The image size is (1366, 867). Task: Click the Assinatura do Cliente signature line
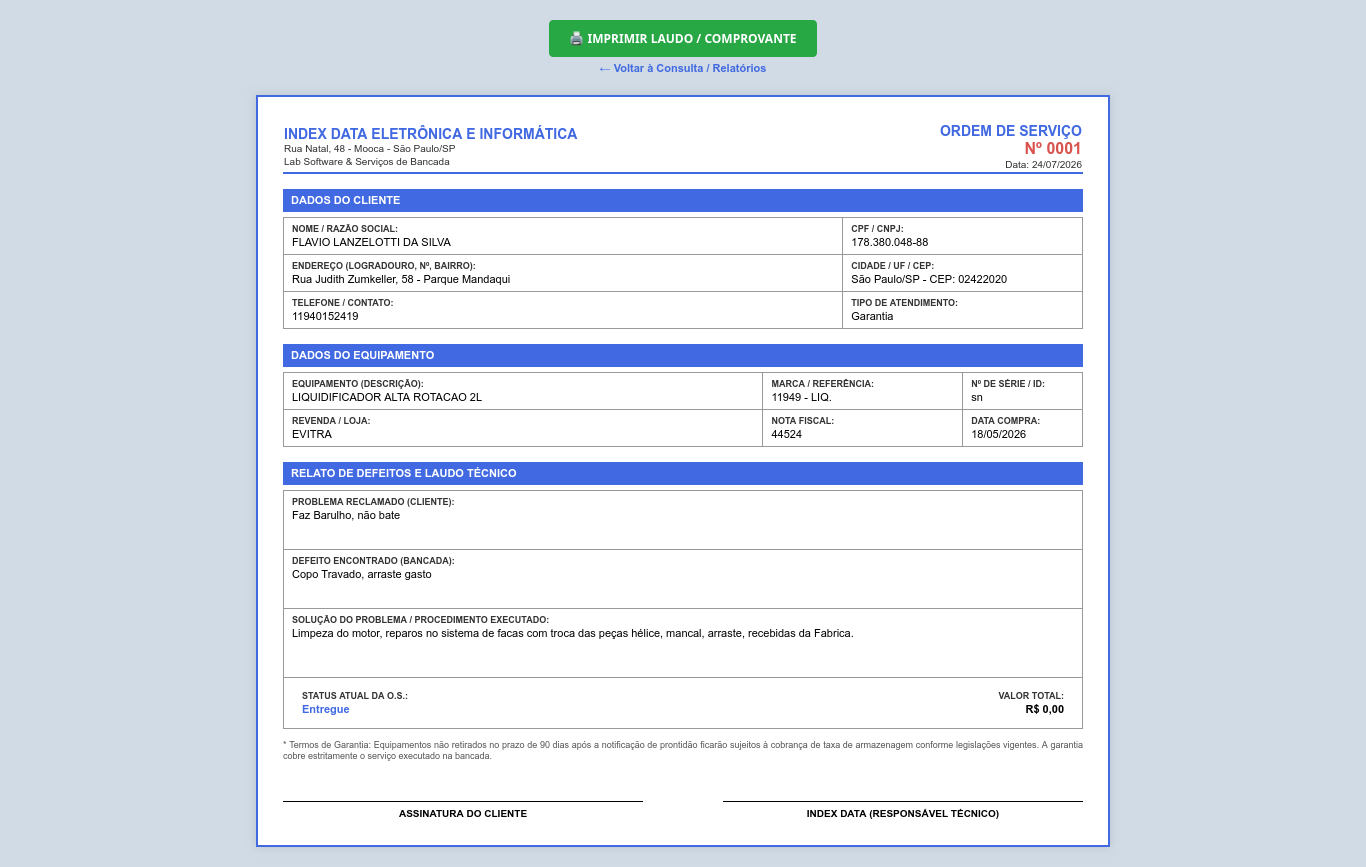coord(463,801)
